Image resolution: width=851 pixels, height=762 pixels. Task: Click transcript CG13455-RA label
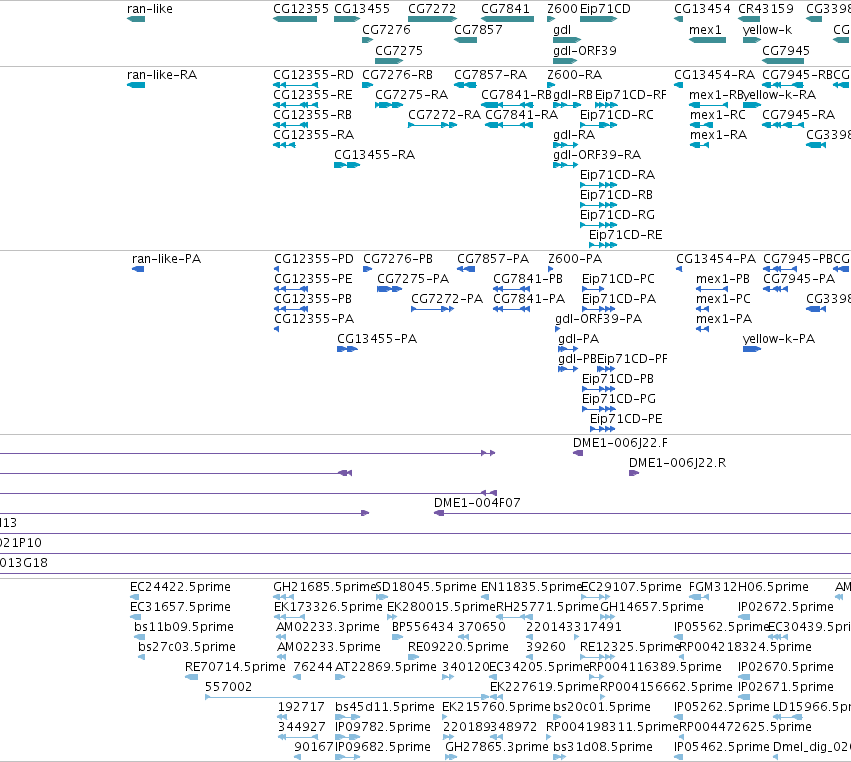pyautogui.click(x=374, y=155)
